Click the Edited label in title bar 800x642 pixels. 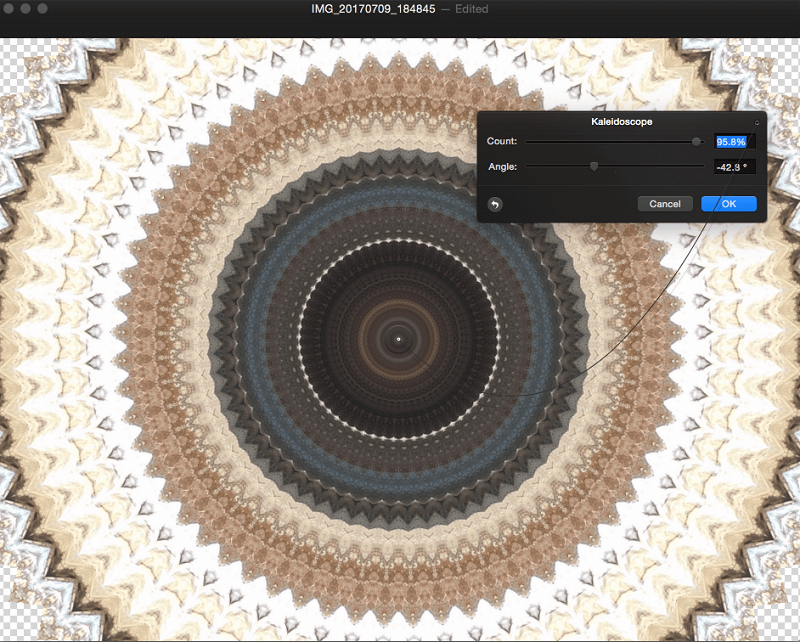[471, 9]
